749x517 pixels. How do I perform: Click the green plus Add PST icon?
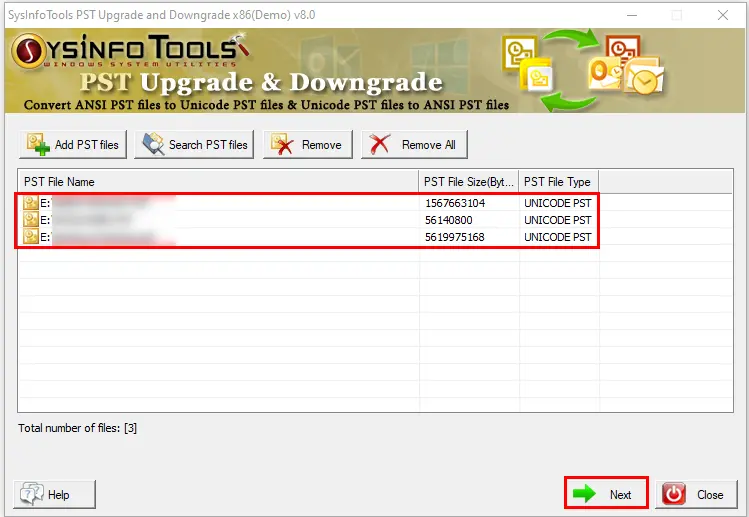(38, 144)
